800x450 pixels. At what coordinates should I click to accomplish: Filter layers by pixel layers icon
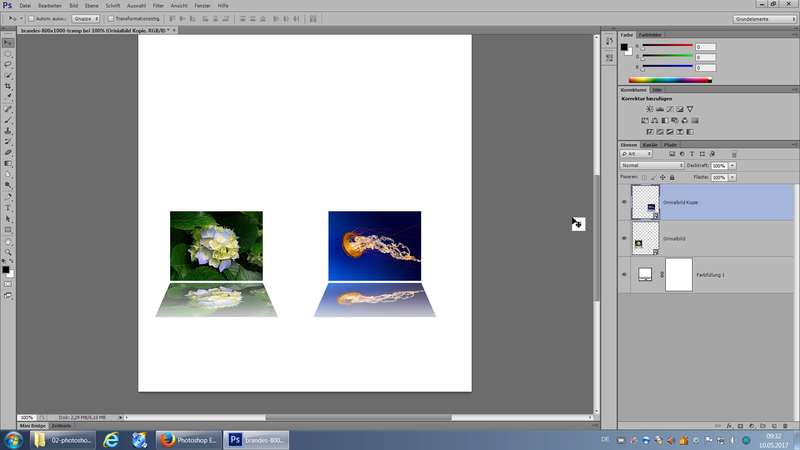672,154
